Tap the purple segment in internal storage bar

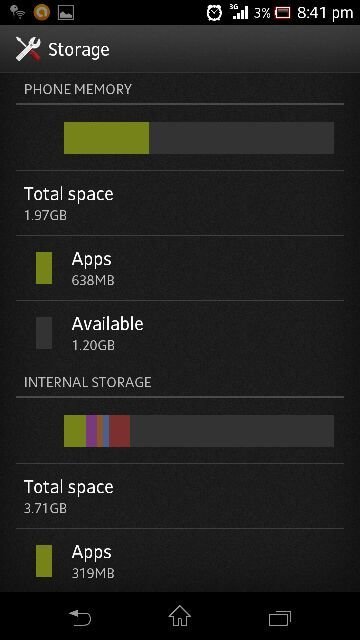[91, 431]
